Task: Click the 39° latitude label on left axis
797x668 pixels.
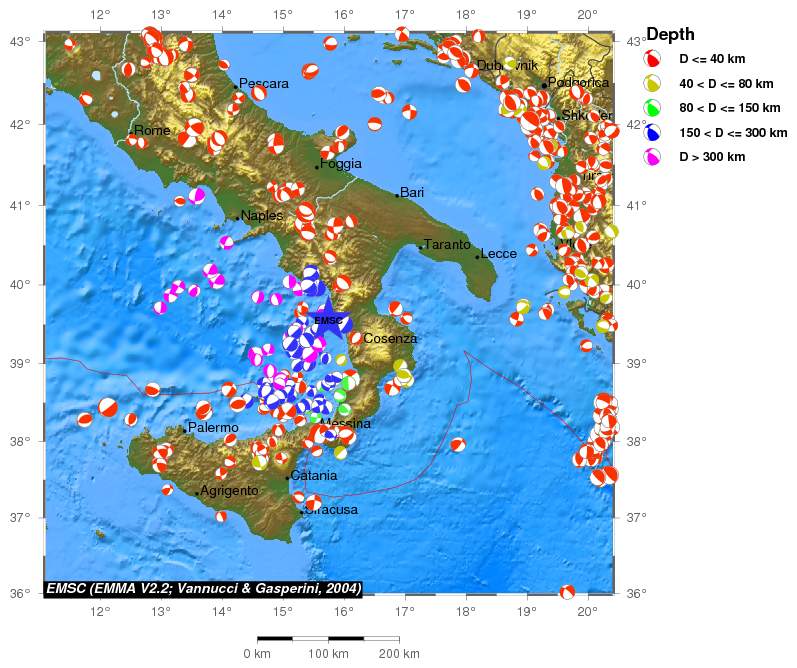Action: 20,363
